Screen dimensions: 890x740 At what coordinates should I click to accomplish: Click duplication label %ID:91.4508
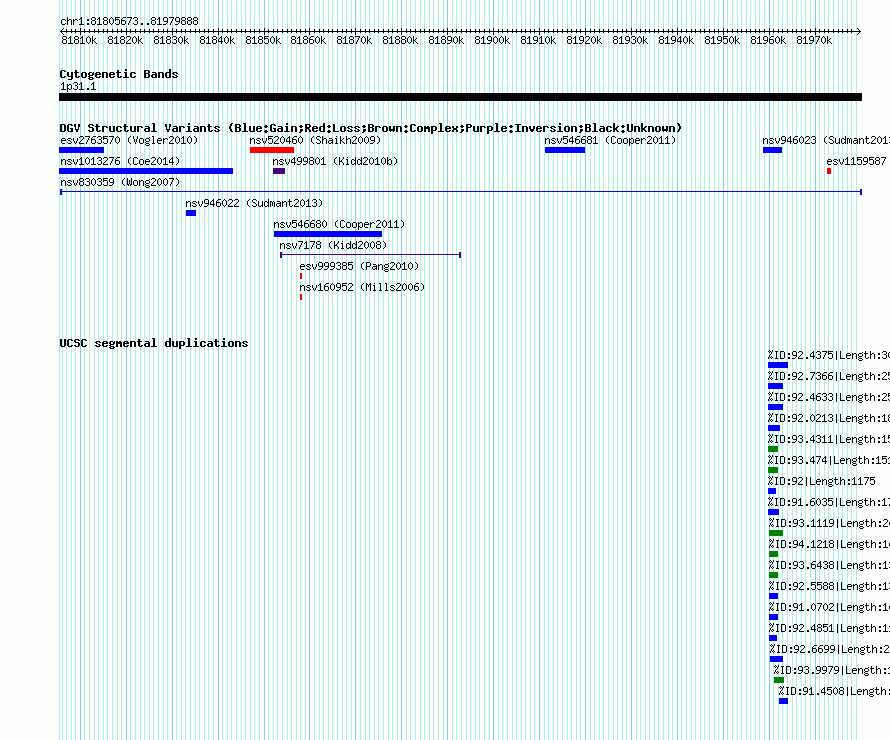(x=834, y=691)
